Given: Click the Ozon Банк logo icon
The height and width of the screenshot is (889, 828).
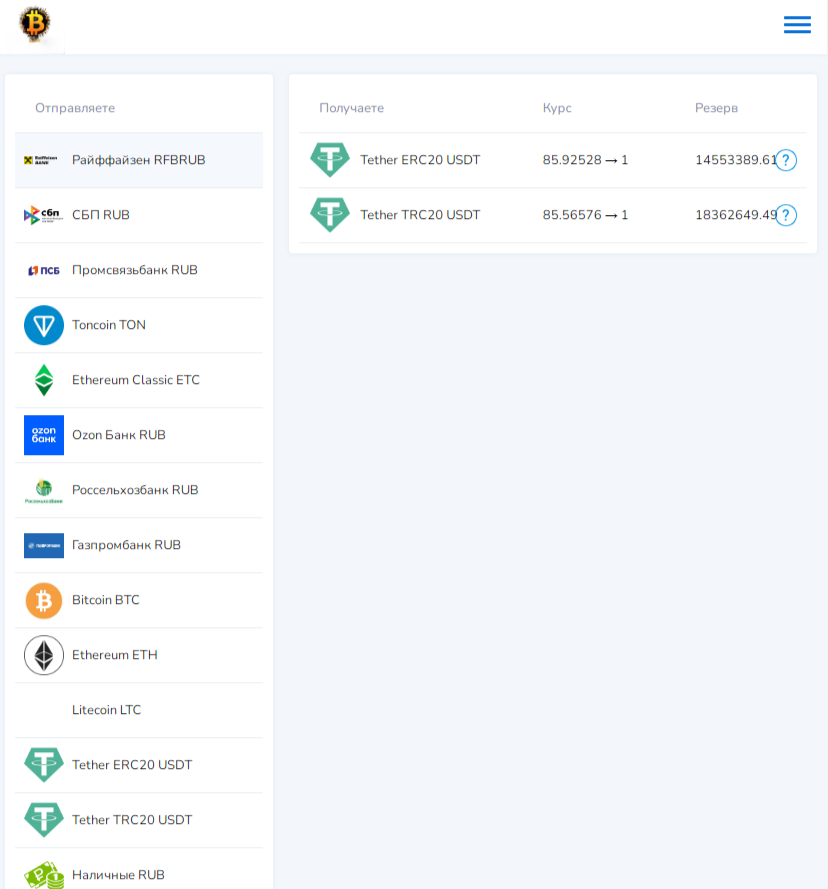Looking at the screenshot, I should click(x=44, y=435).
